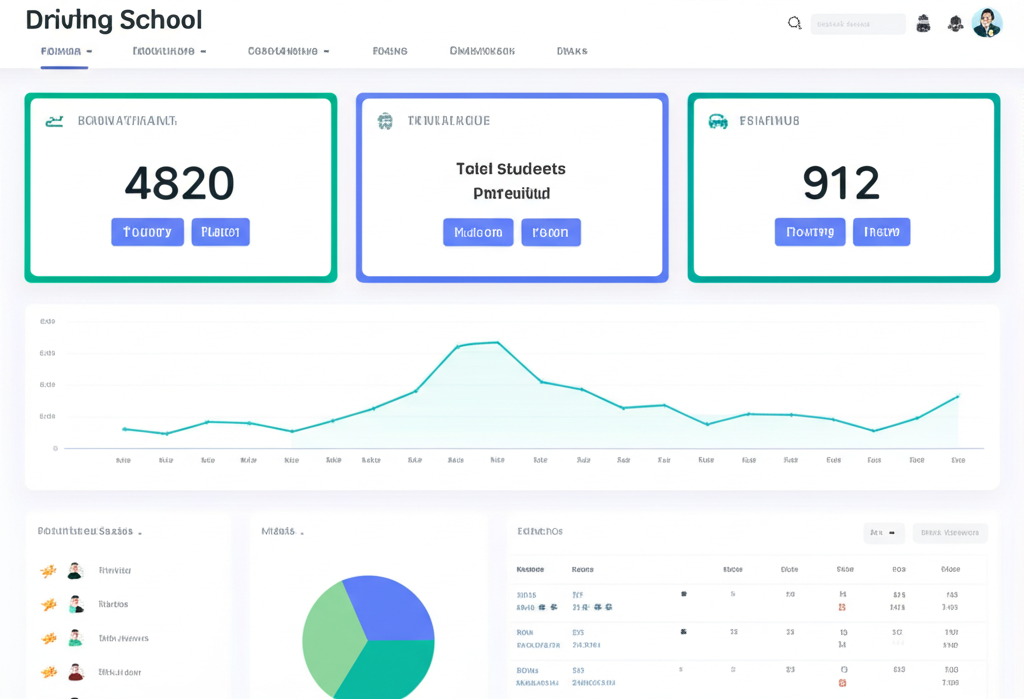
Task: Expand the first navbar dropdown menu
Action: point(63,49)
